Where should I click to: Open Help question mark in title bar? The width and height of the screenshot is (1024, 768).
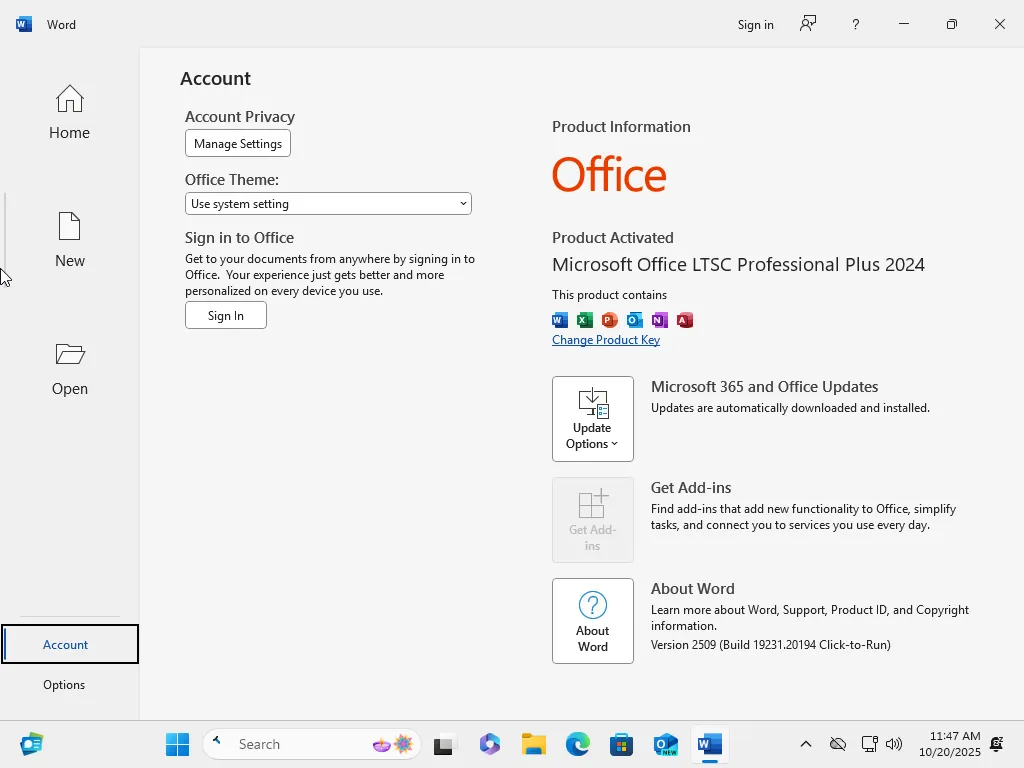(x=856, y=24)
